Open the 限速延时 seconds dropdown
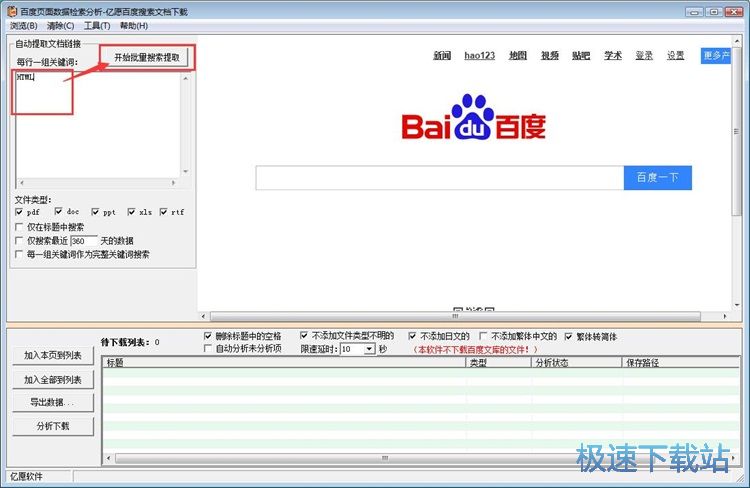Screen dimensions: 750x488 (369, 349)
